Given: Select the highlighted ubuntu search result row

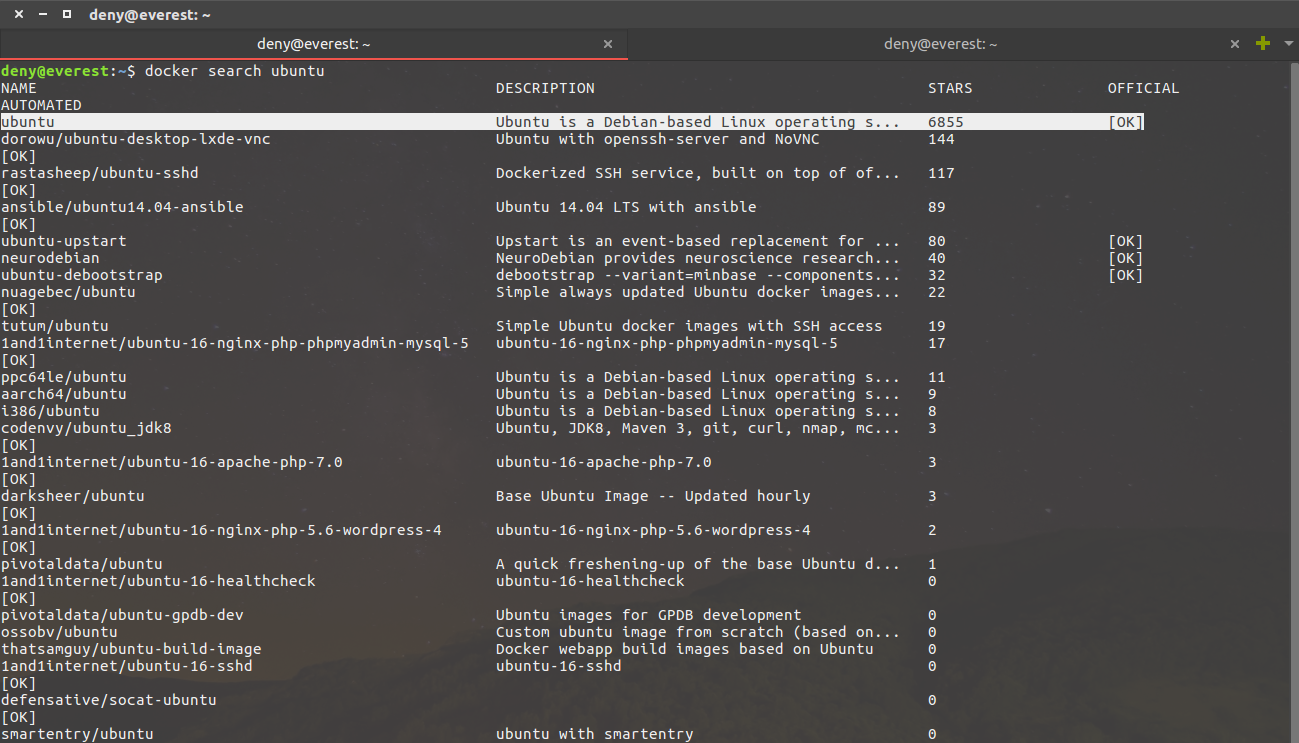Looking at the screenshot, I should click(300, 121).
